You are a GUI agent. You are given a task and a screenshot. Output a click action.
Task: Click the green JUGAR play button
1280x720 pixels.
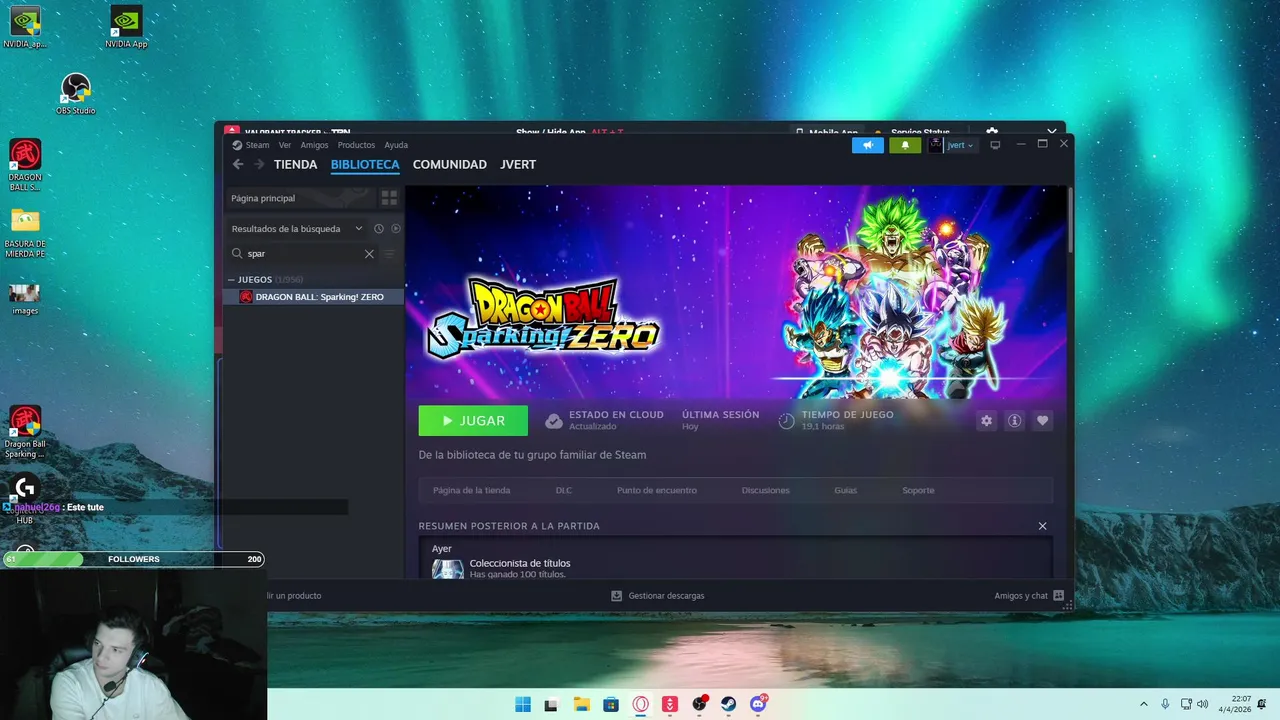[x=473, y=421]
